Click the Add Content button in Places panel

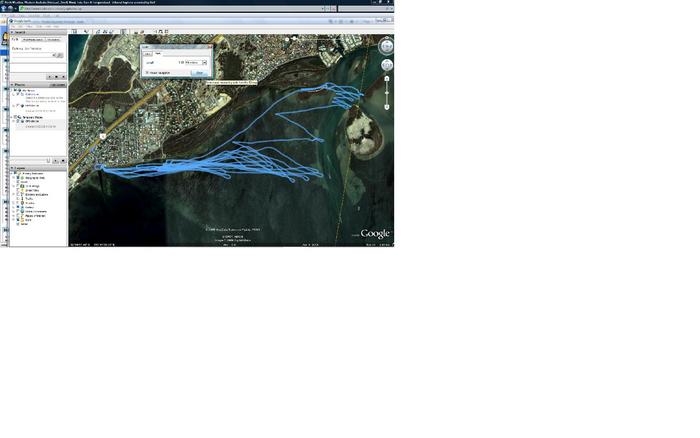pos(58,84)
